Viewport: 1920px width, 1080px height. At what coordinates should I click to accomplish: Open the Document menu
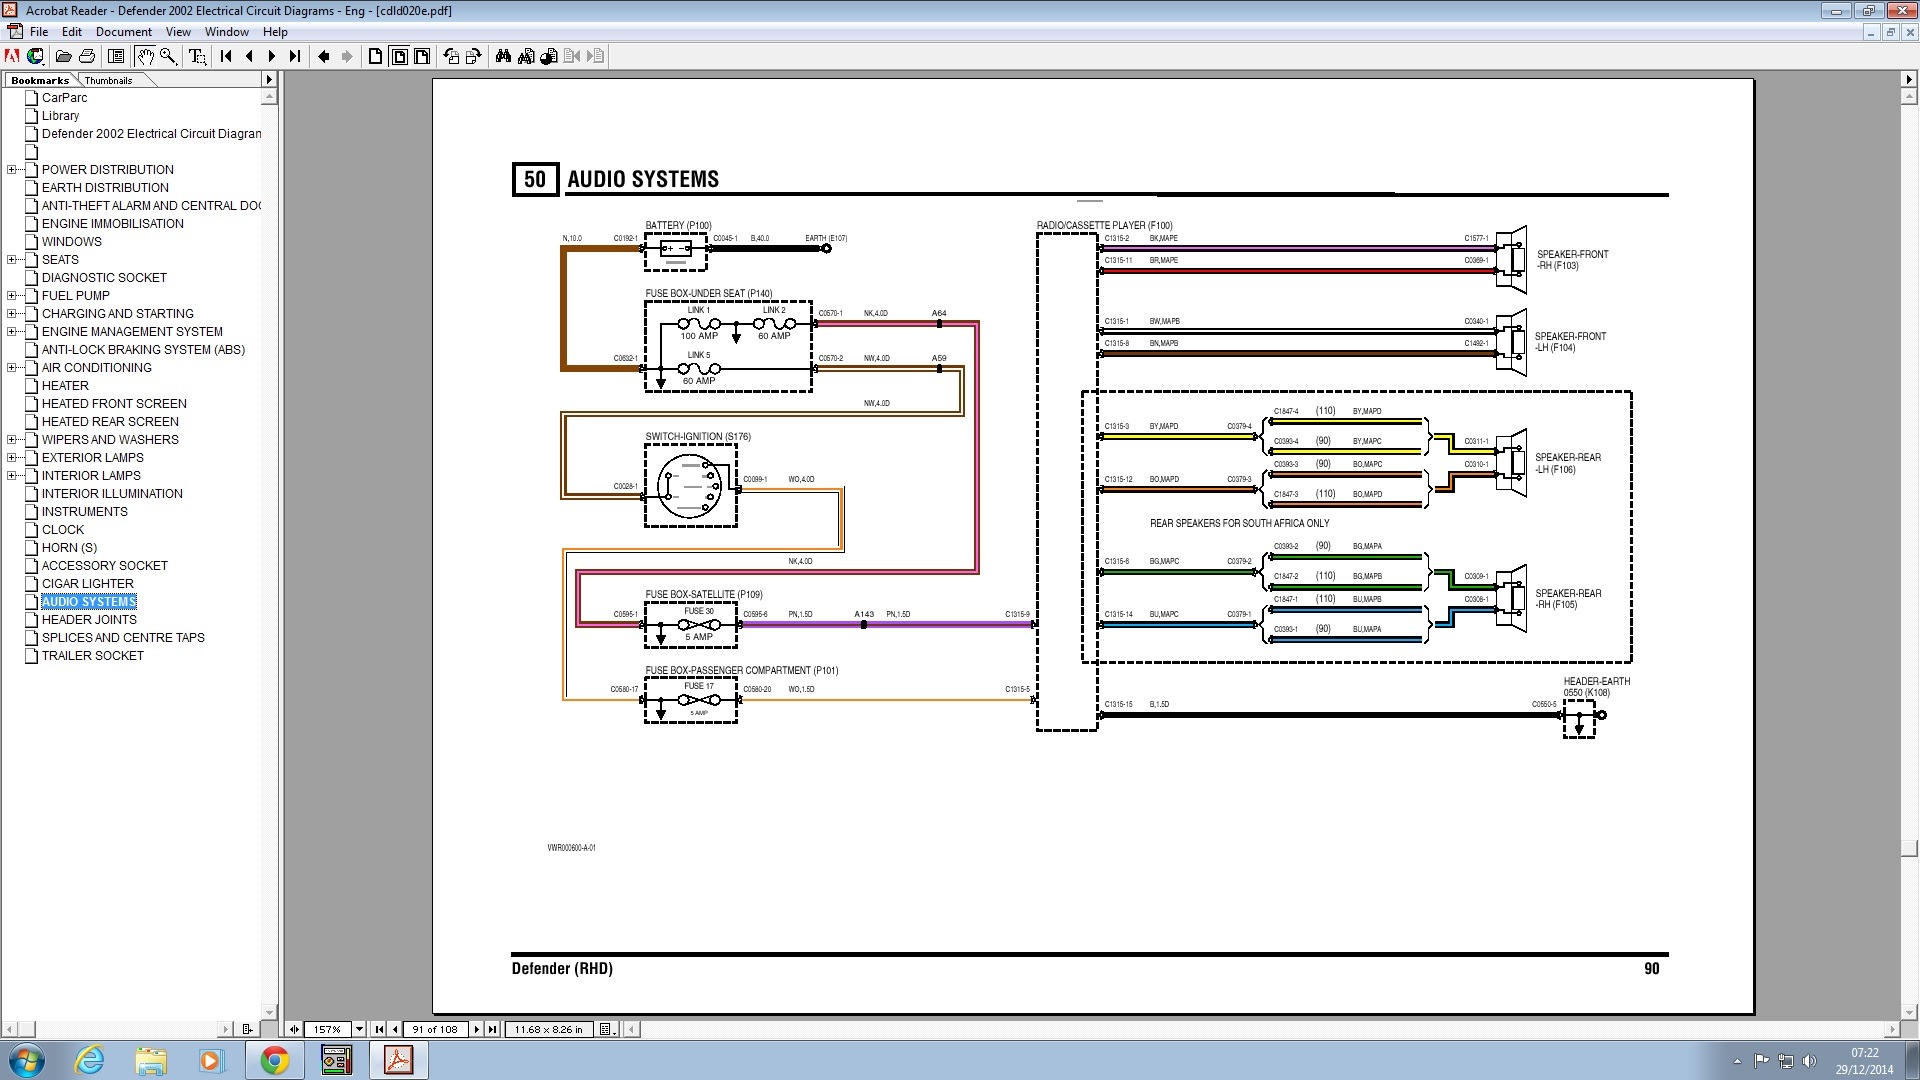point(124,32)
